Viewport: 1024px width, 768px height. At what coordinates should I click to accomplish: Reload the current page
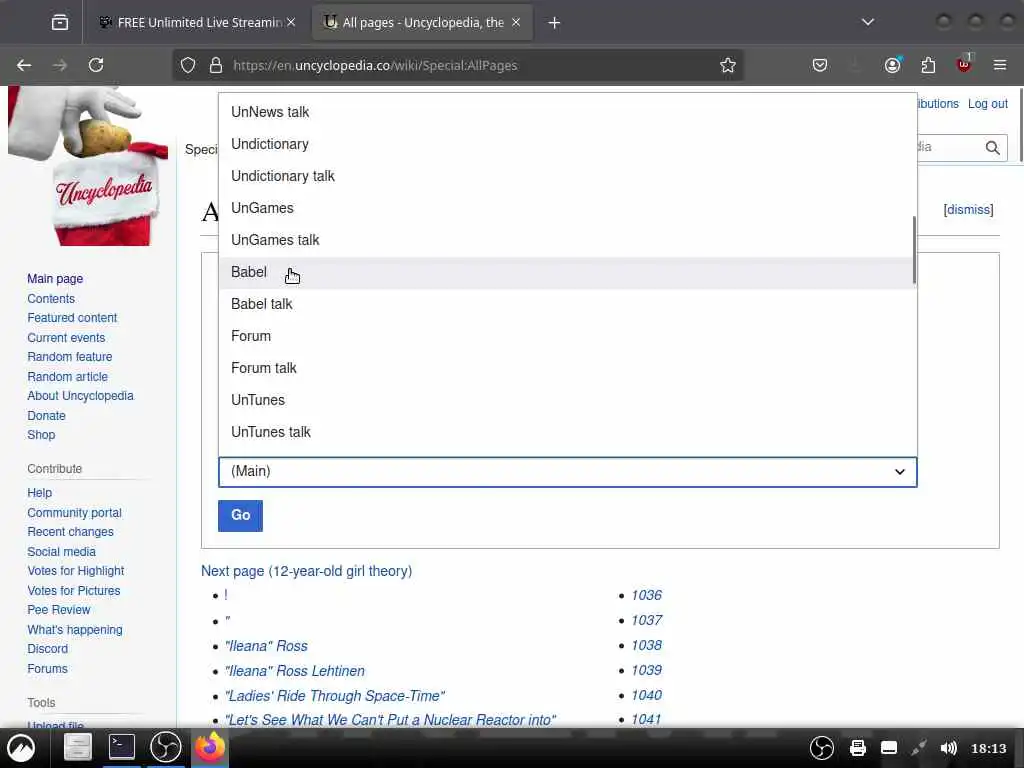click(96, 65)
